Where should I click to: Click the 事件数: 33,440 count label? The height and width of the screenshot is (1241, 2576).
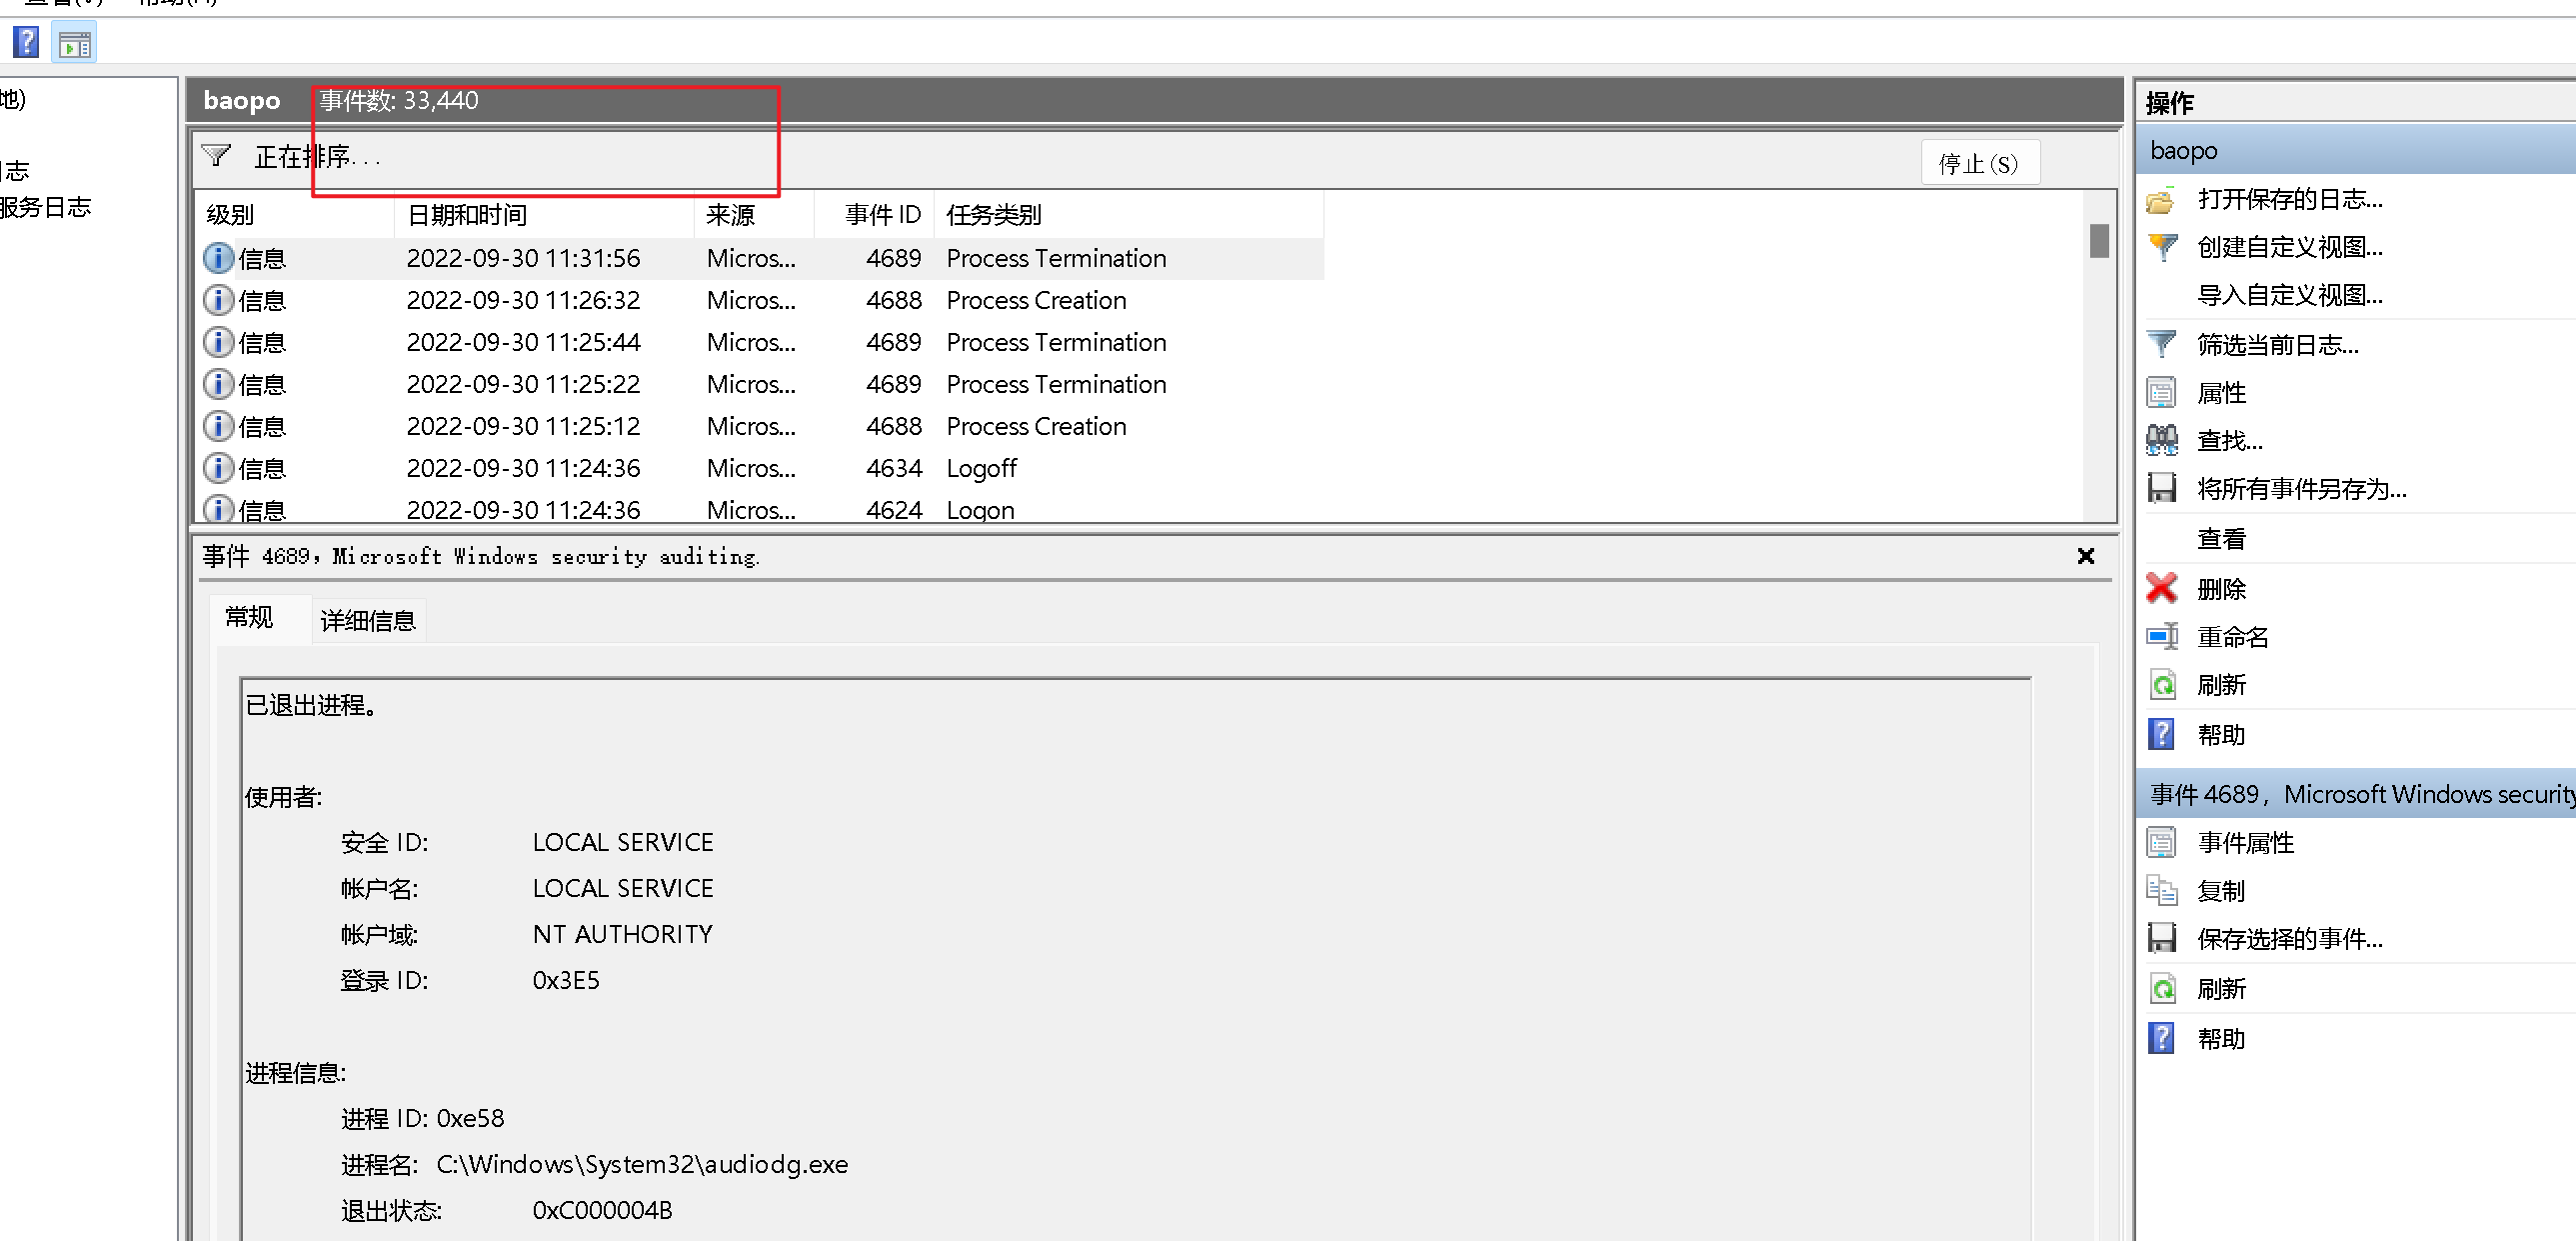click(x=399, y=100)
